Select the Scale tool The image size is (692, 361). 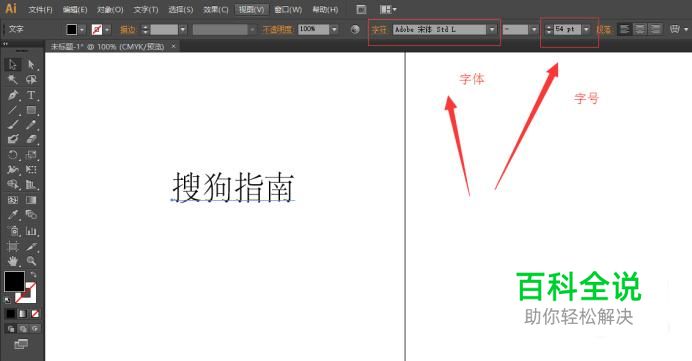[31, 154]
